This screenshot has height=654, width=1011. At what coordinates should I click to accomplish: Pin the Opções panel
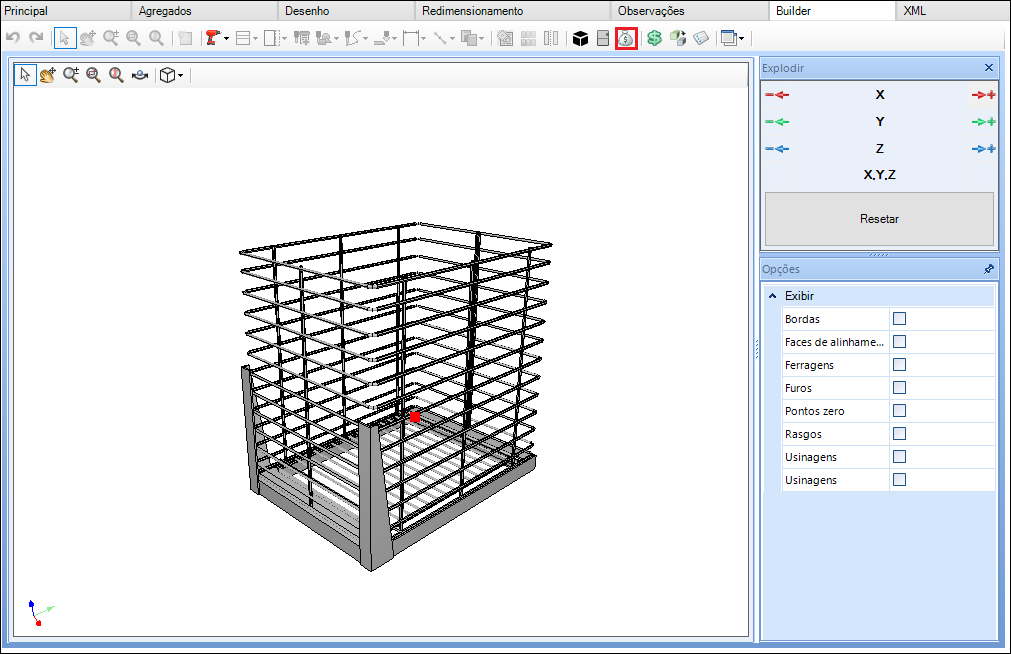click(988, 269)
